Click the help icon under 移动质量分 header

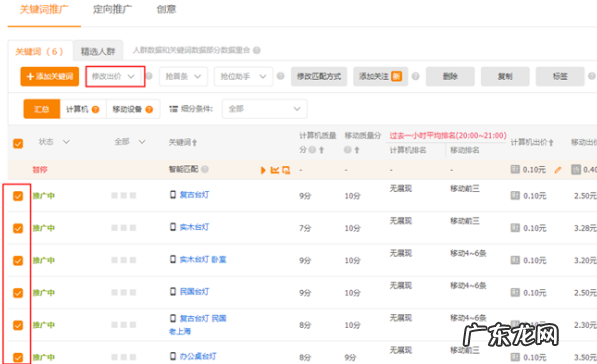[x=347, y=150]
